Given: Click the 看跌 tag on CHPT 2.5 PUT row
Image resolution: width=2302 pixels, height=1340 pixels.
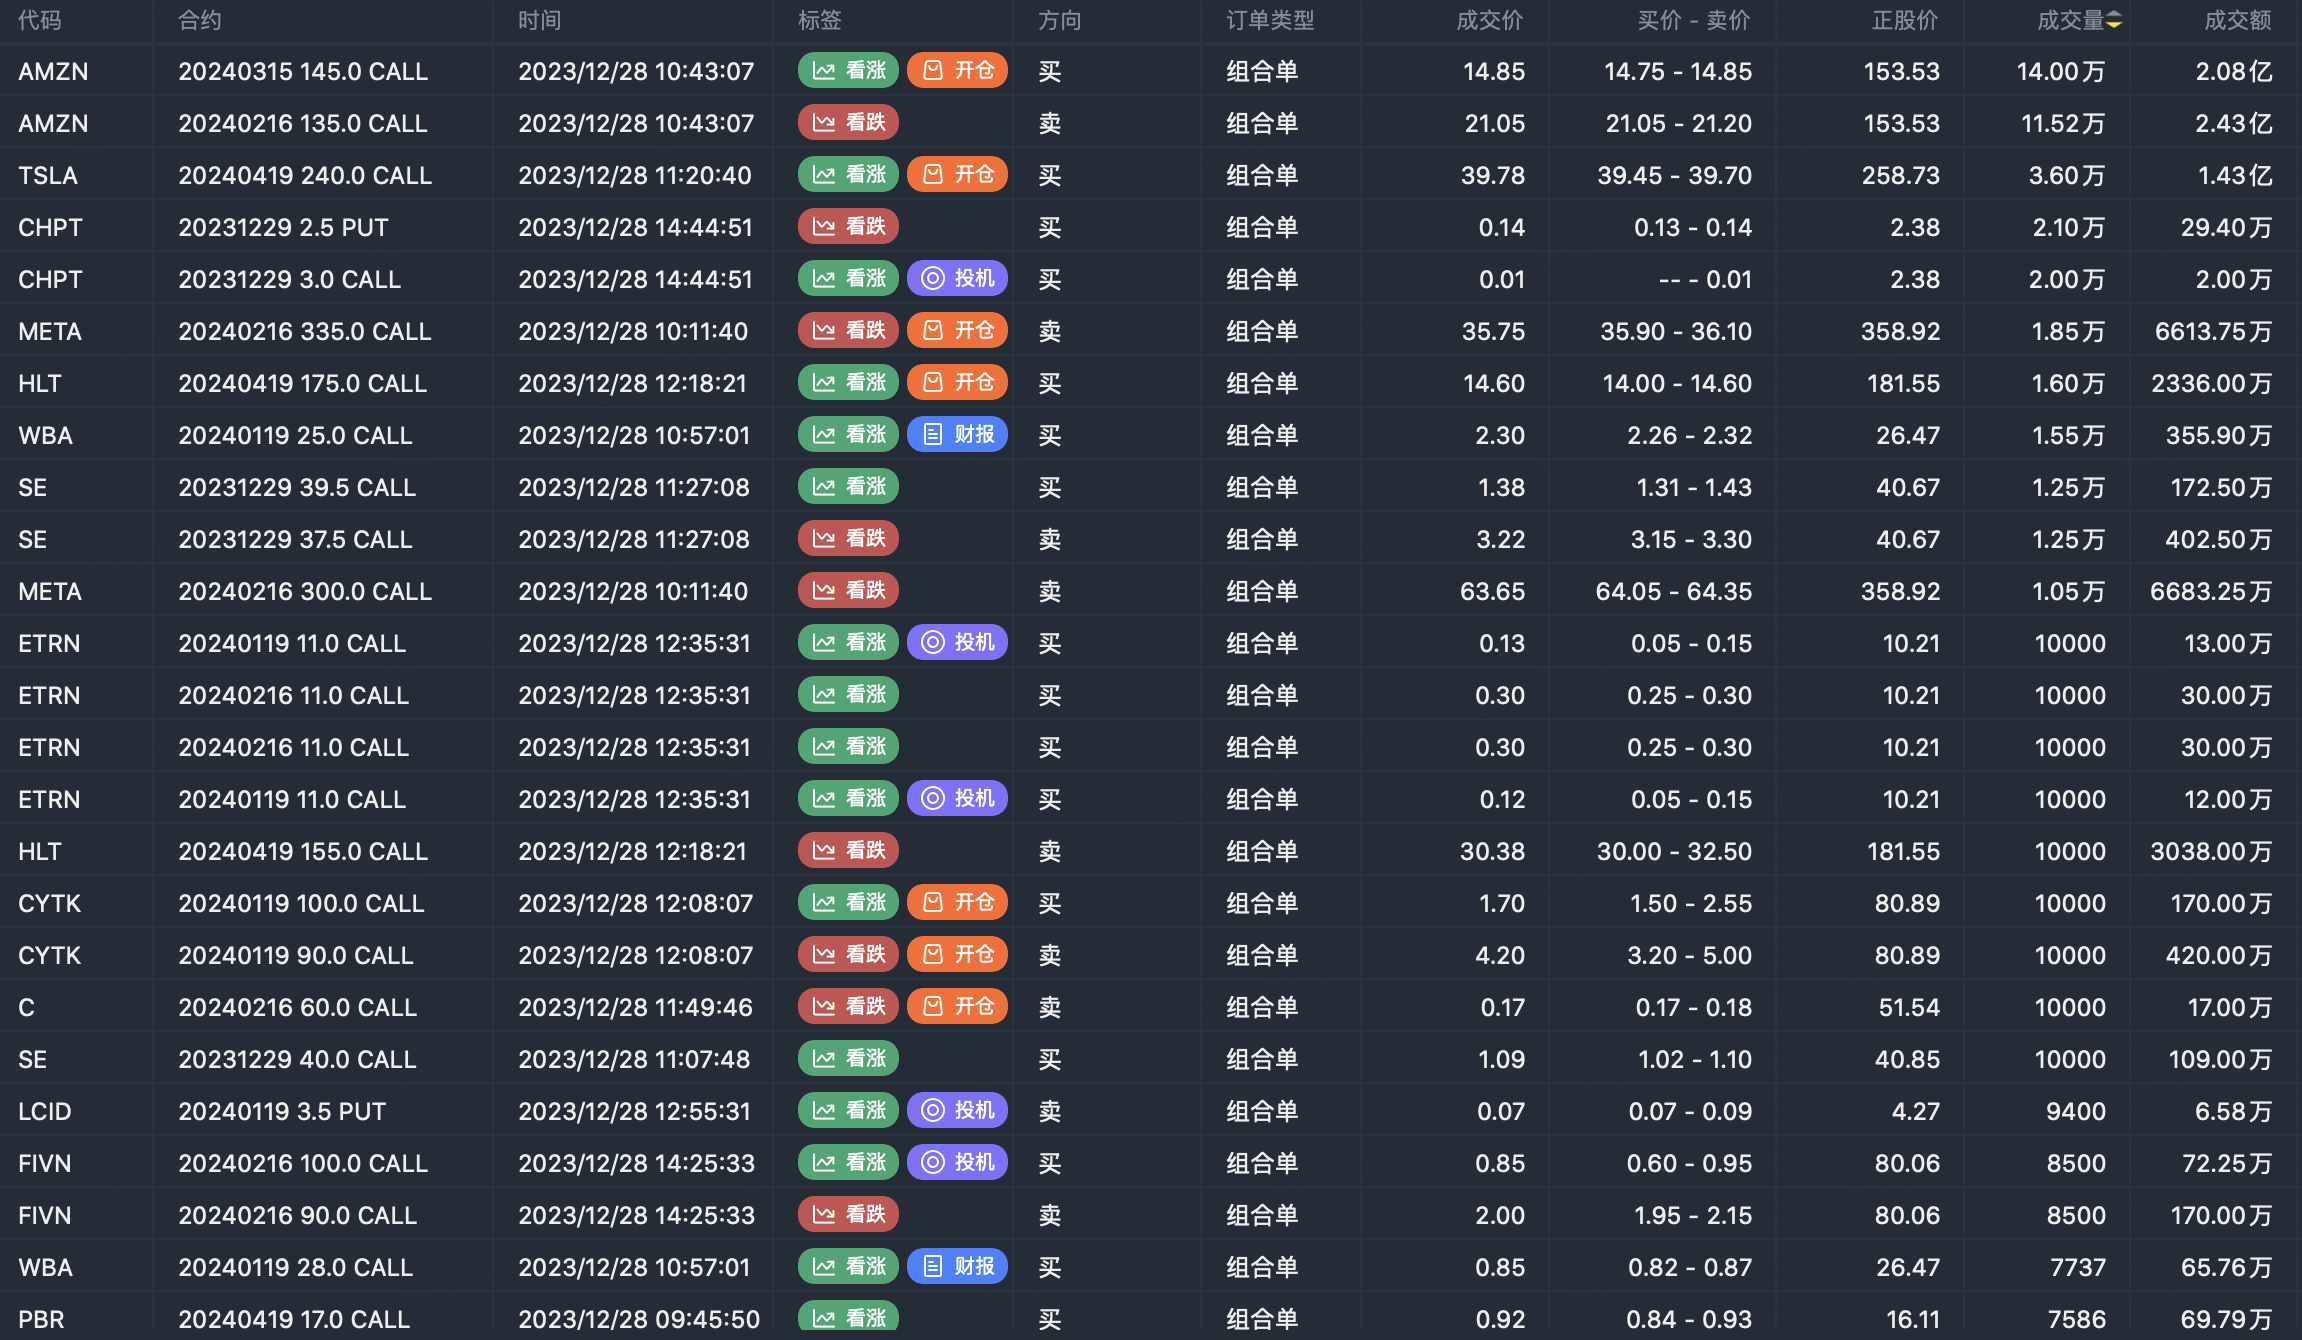Looking at the screenshot, I should [848, 226].
